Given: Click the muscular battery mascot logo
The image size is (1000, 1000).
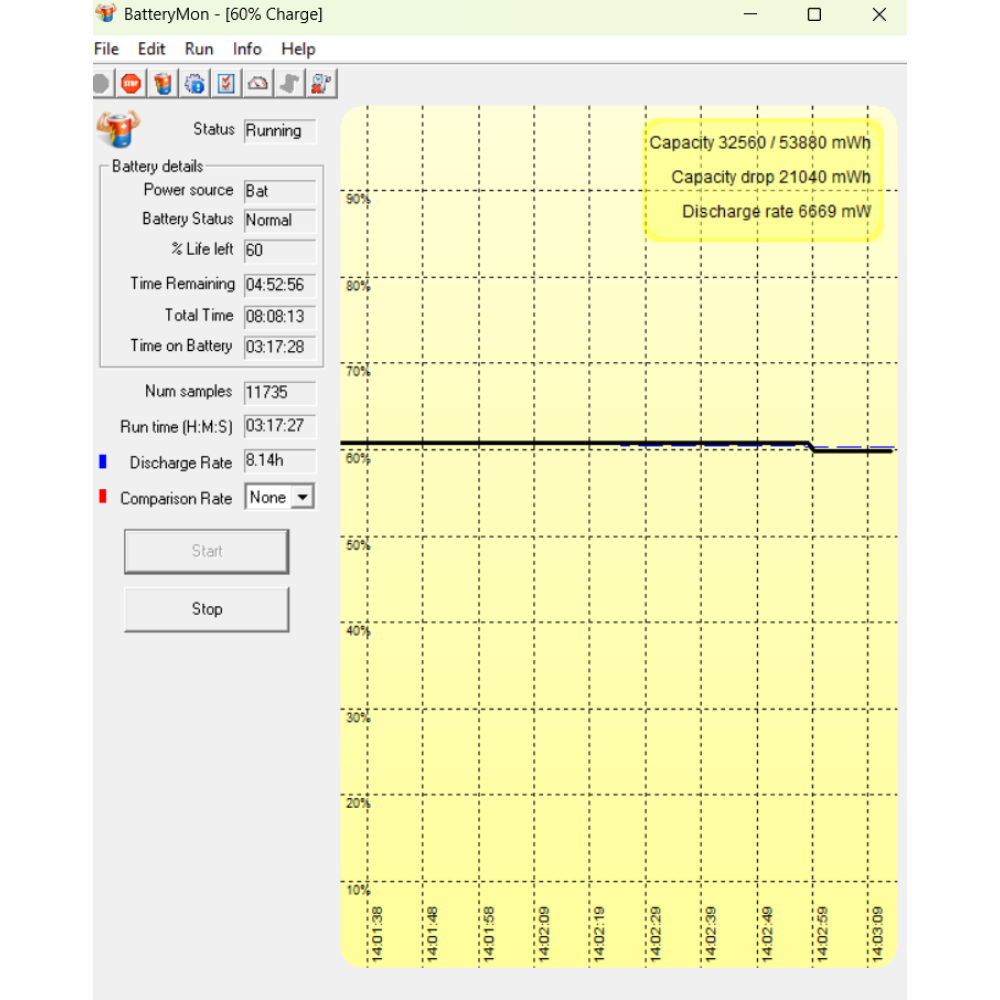Looking at the screenshot, I should (118, 129).
